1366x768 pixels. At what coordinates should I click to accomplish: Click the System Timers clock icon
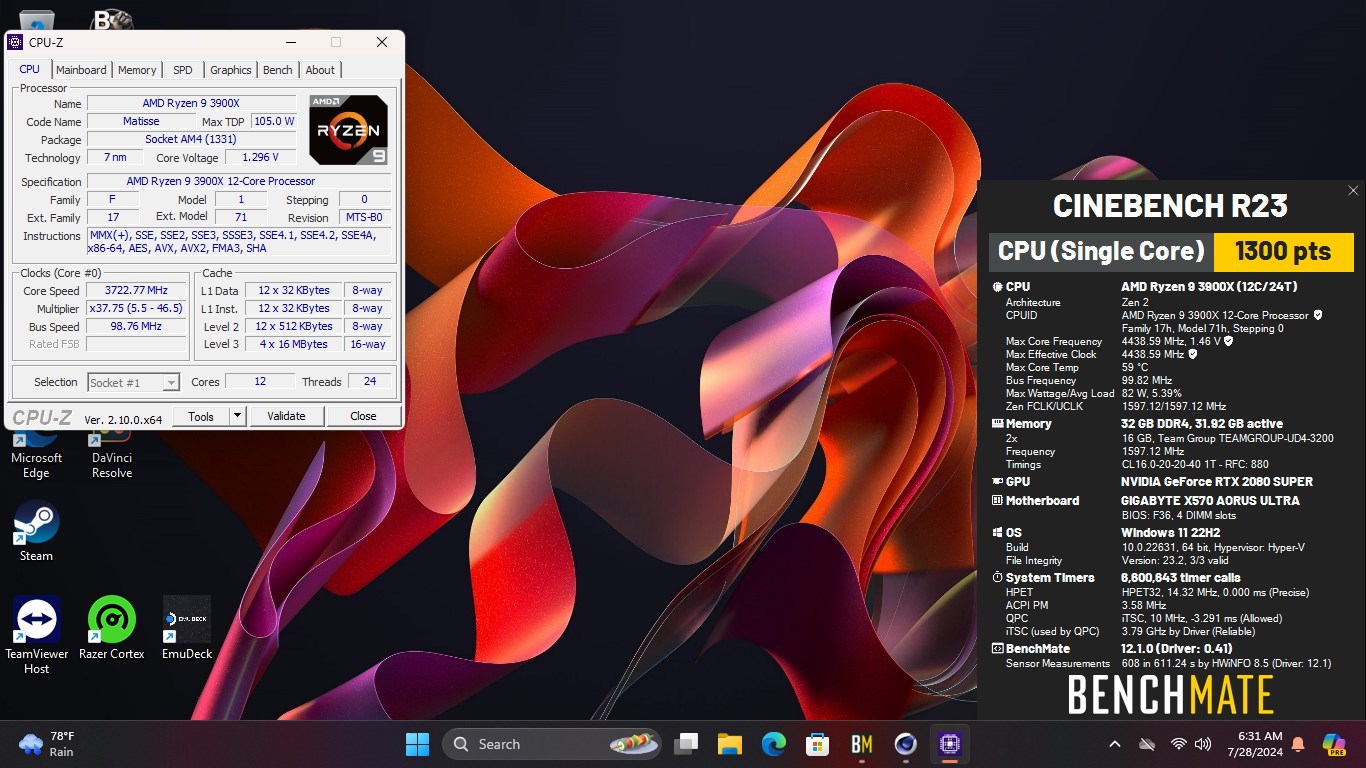pos(997,578)
